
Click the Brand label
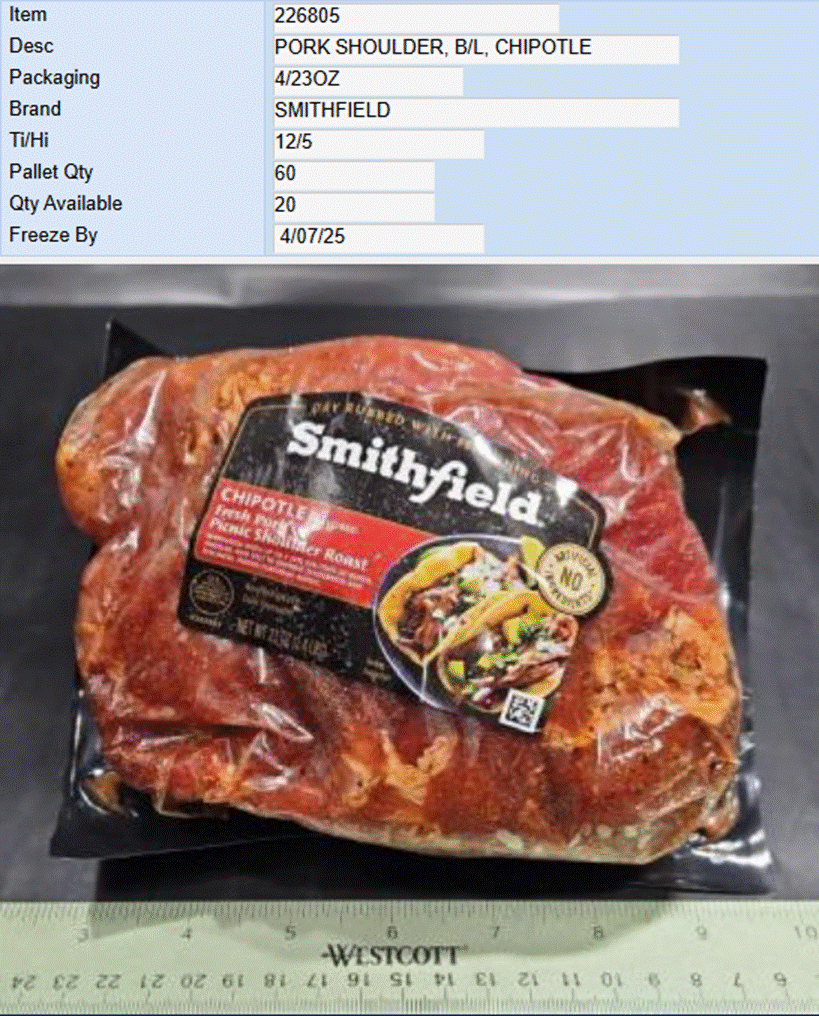point(35,109)
